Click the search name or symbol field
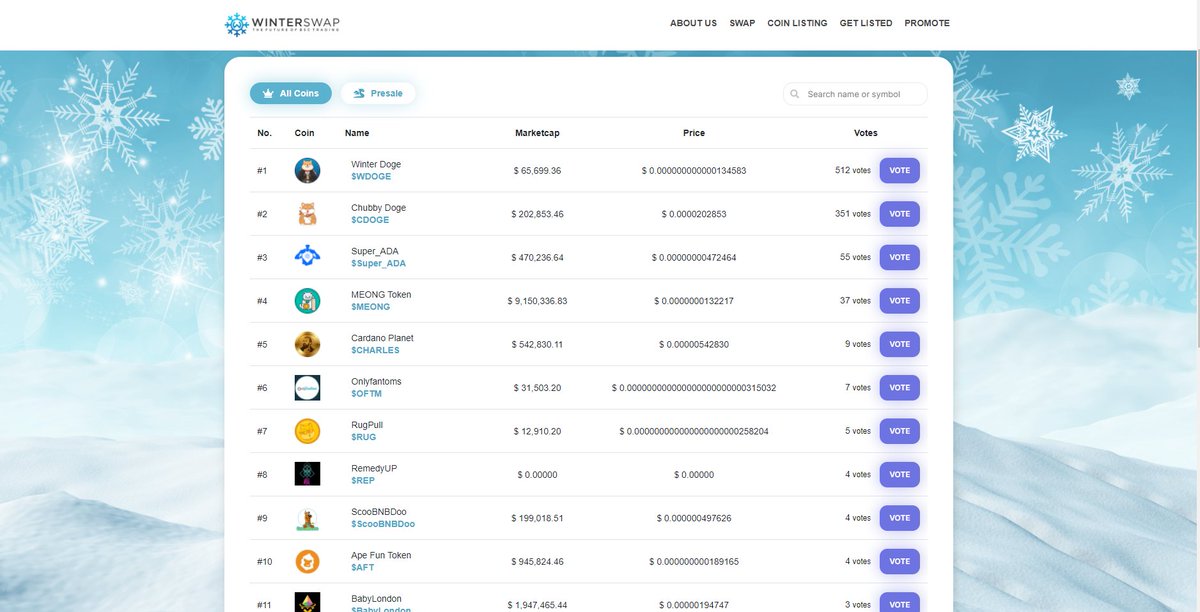Screen dimensions: 1200x612 point(860,93)
